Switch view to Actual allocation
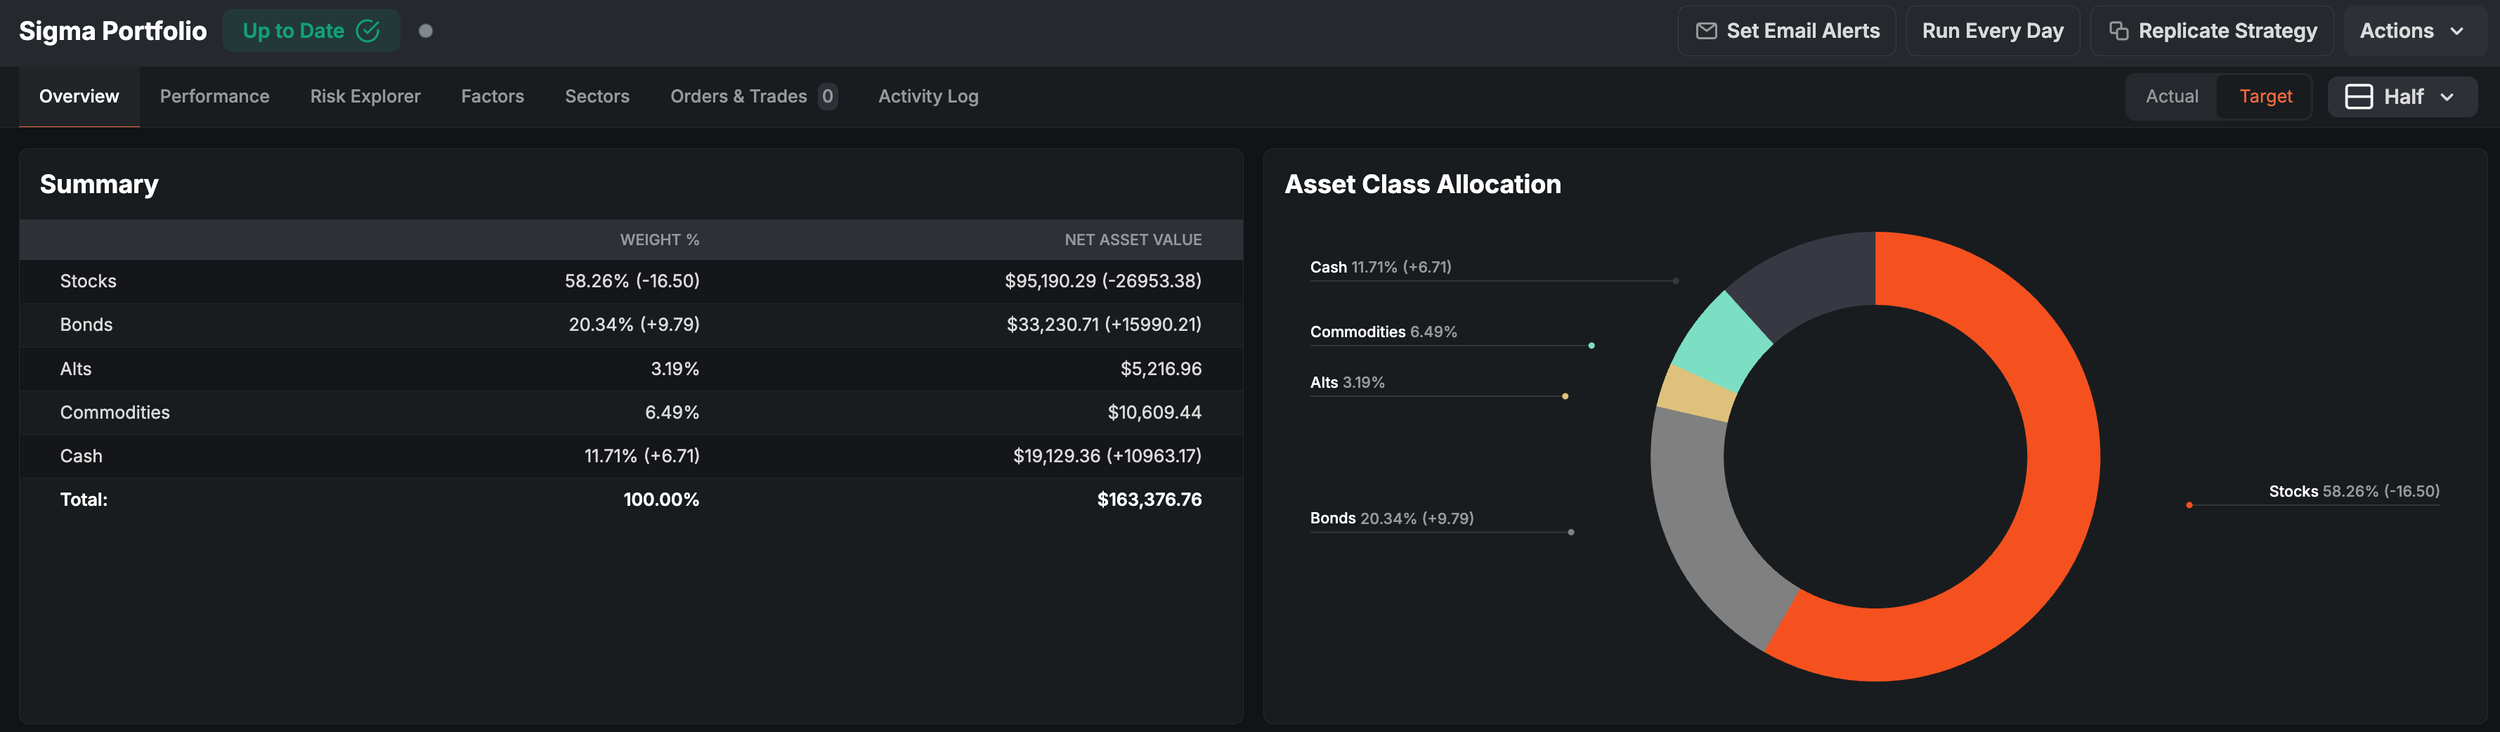The image size is (2500, 732). pyautogui.click(x=2171, y=97)
